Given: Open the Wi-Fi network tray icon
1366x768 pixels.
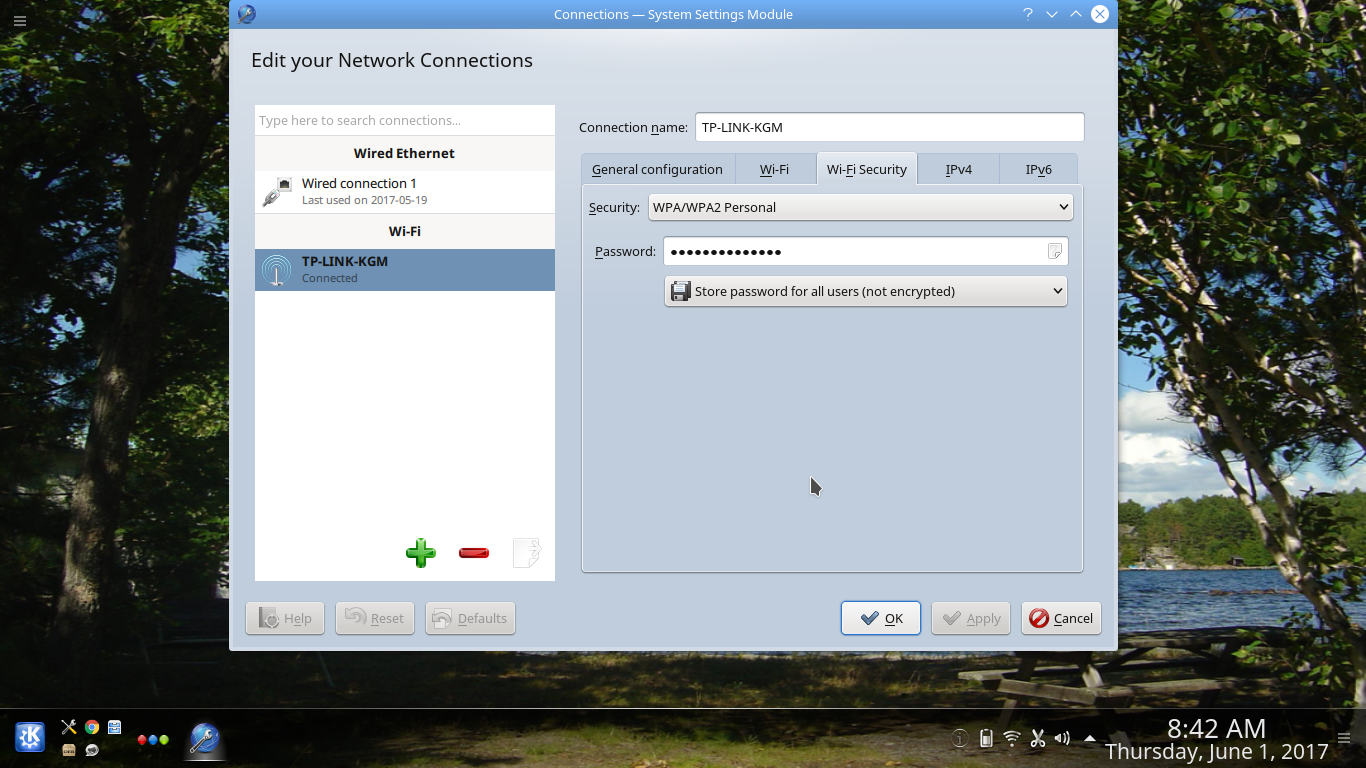Looking at the screenshot, I should (1012, 738).
